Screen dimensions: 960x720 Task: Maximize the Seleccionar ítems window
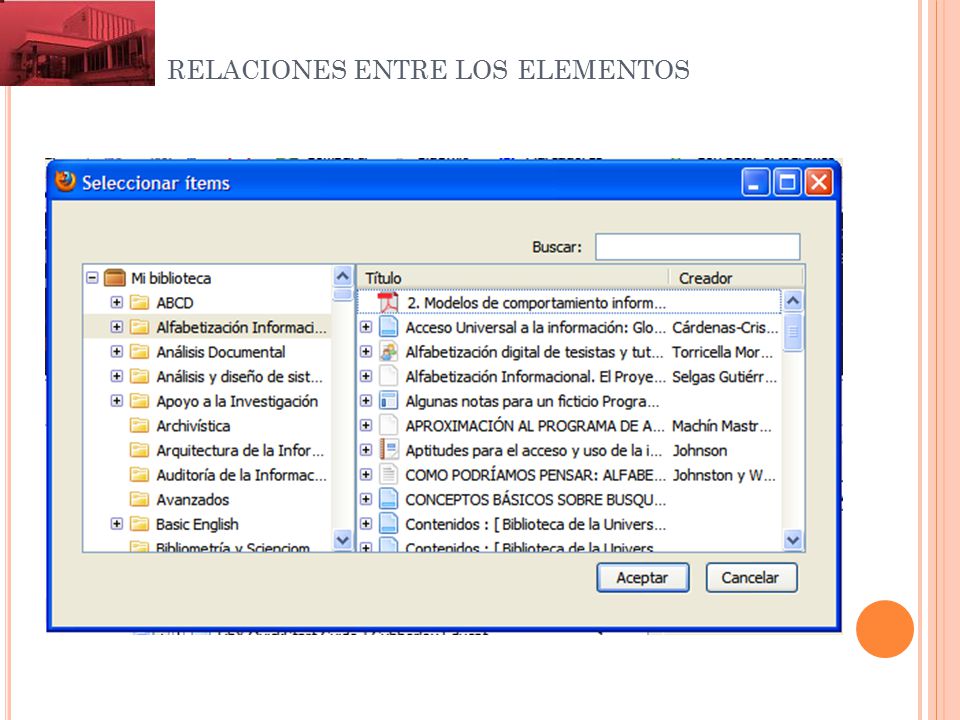(787, 182)
